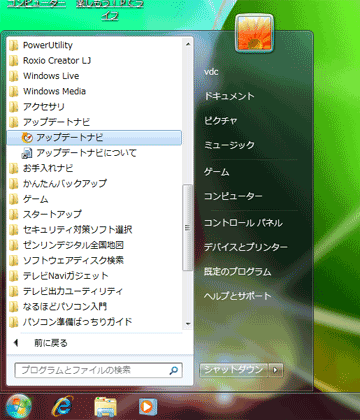Open Windows Explorer from the taskbar
360x420 pixels.
105,407
